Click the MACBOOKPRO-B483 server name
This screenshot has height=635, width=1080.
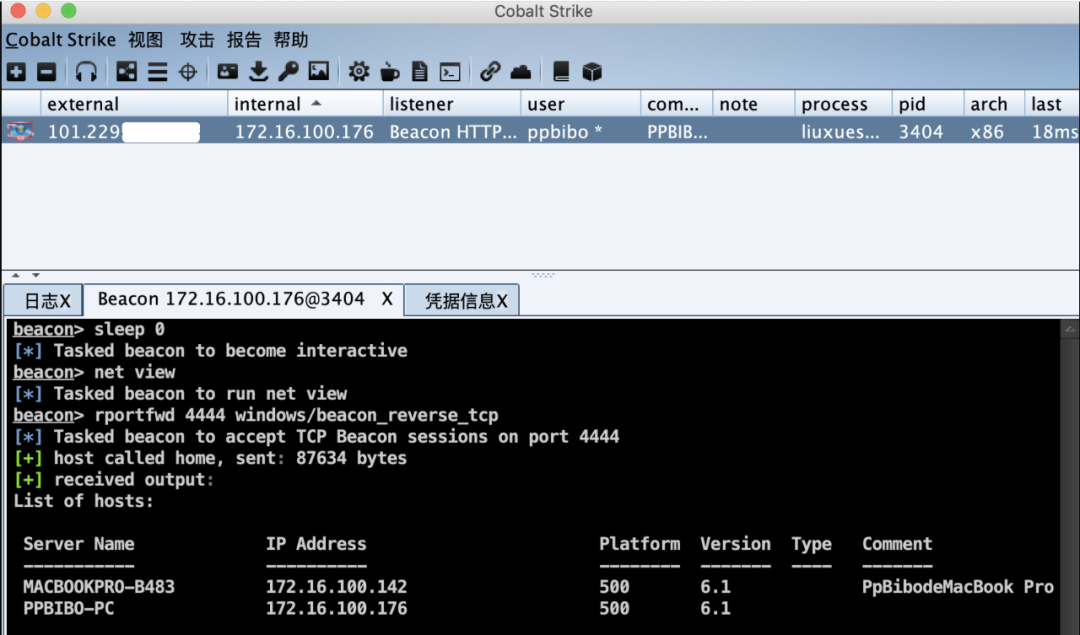click(98, 587)
